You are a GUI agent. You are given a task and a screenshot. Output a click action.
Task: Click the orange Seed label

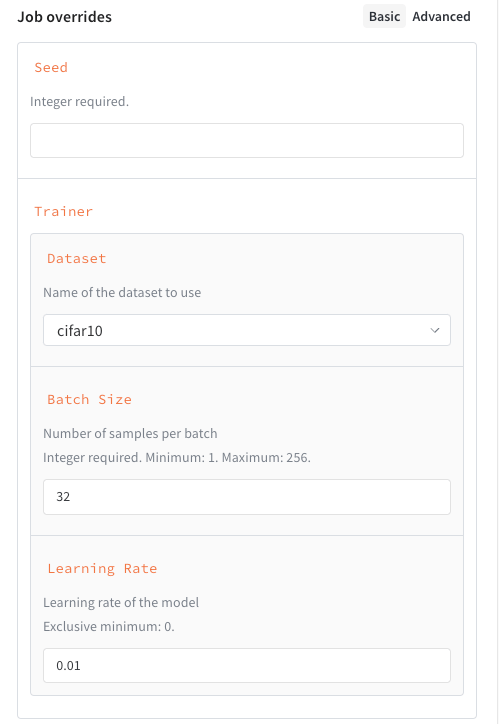[51, 67]
